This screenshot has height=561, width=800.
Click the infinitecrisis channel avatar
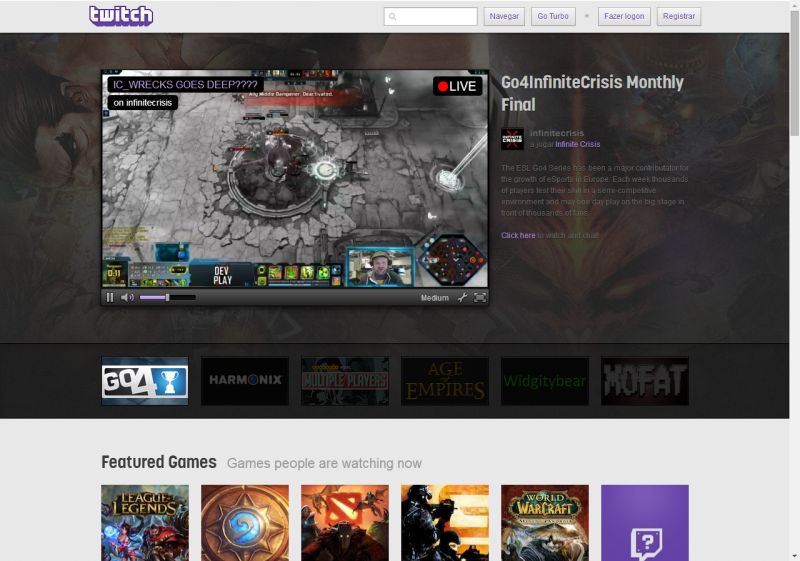tap(512, 139)
